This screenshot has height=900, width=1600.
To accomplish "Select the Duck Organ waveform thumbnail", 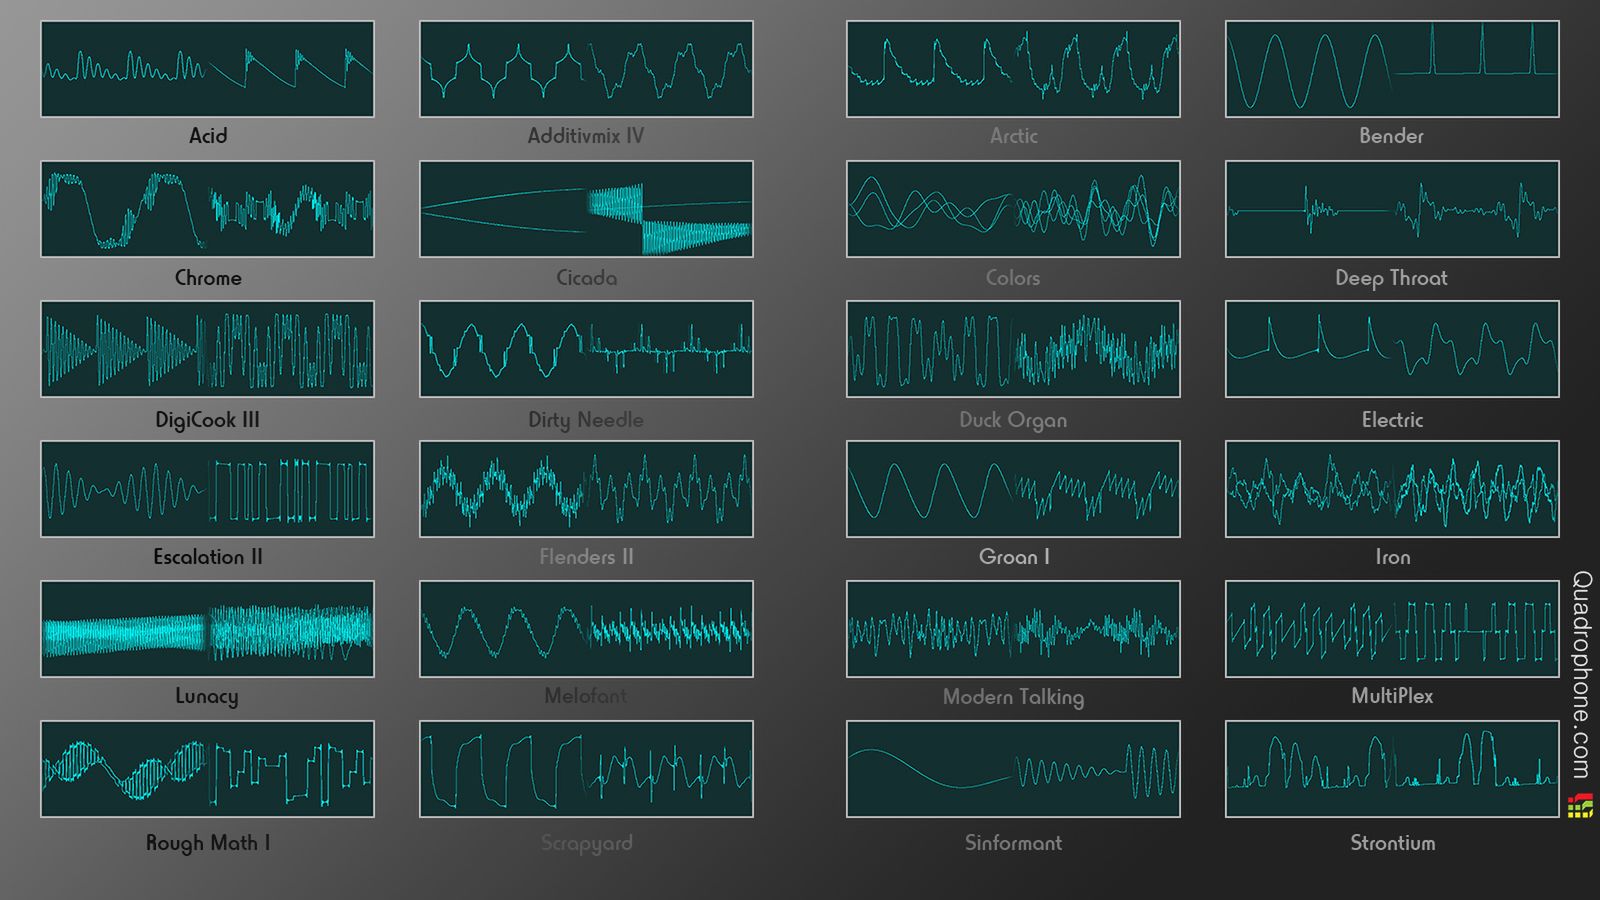I will (1013, 348).
